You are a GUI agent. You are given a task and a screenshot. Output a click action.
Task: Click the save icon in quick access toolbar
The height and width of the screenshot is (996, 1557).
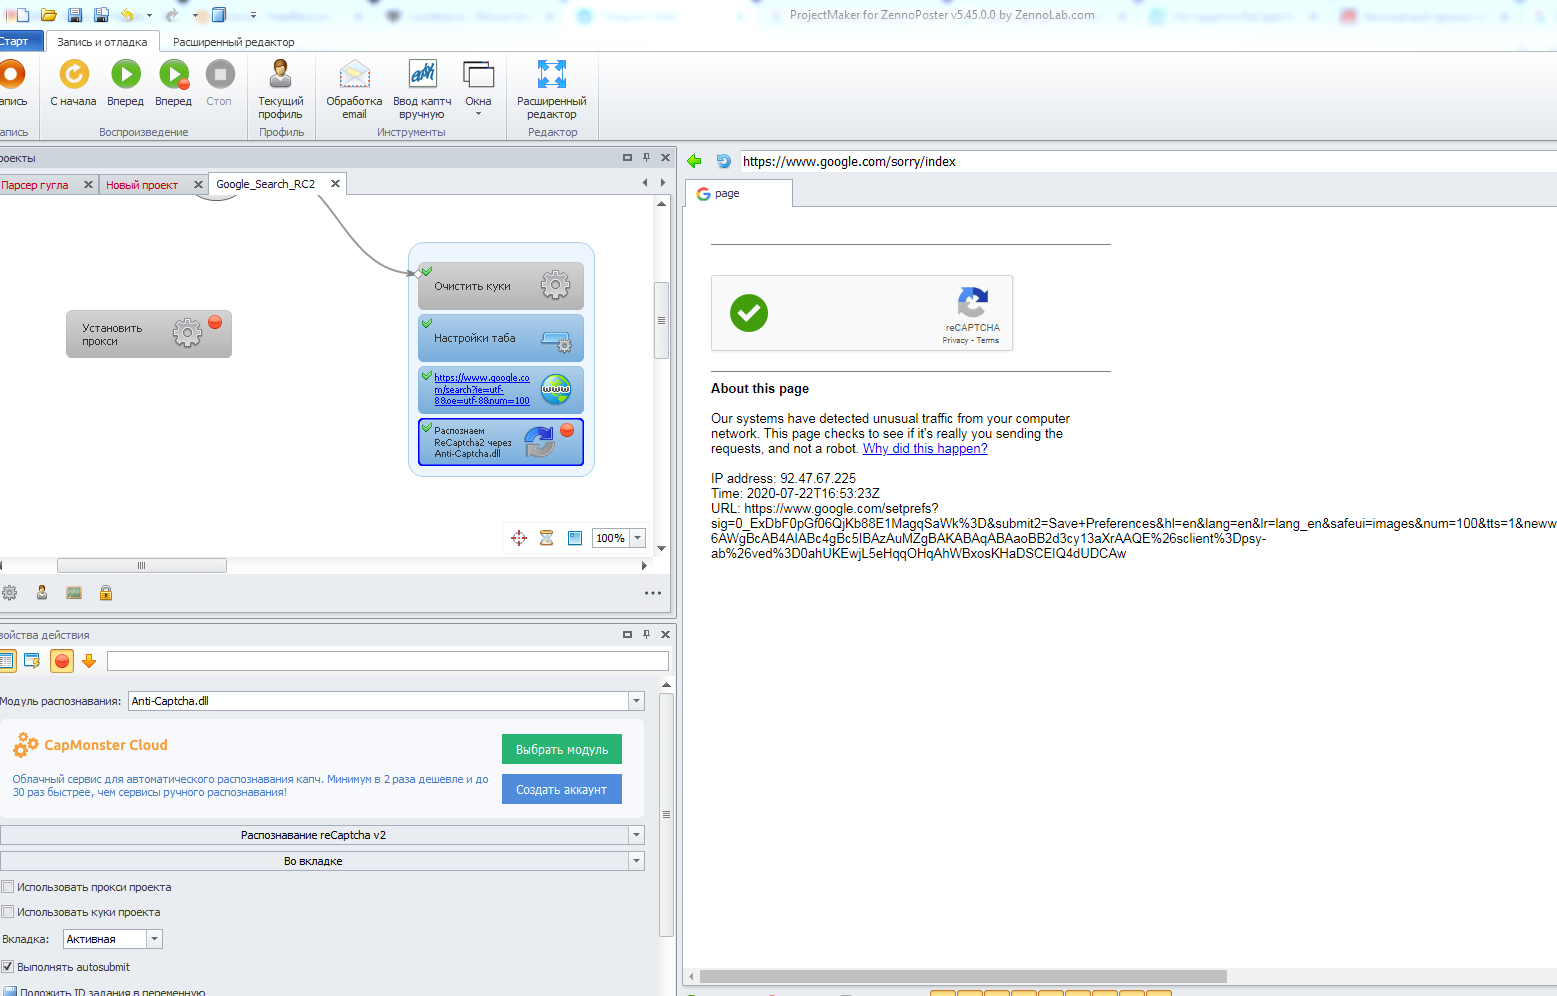pos(75,15)
